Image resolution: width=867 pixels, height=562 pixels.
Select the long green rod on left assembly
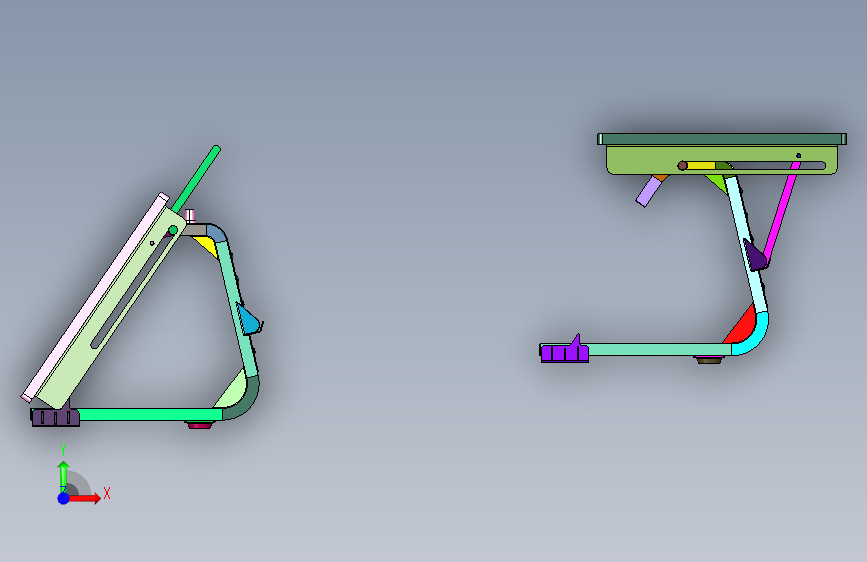[x=196, y=179]
